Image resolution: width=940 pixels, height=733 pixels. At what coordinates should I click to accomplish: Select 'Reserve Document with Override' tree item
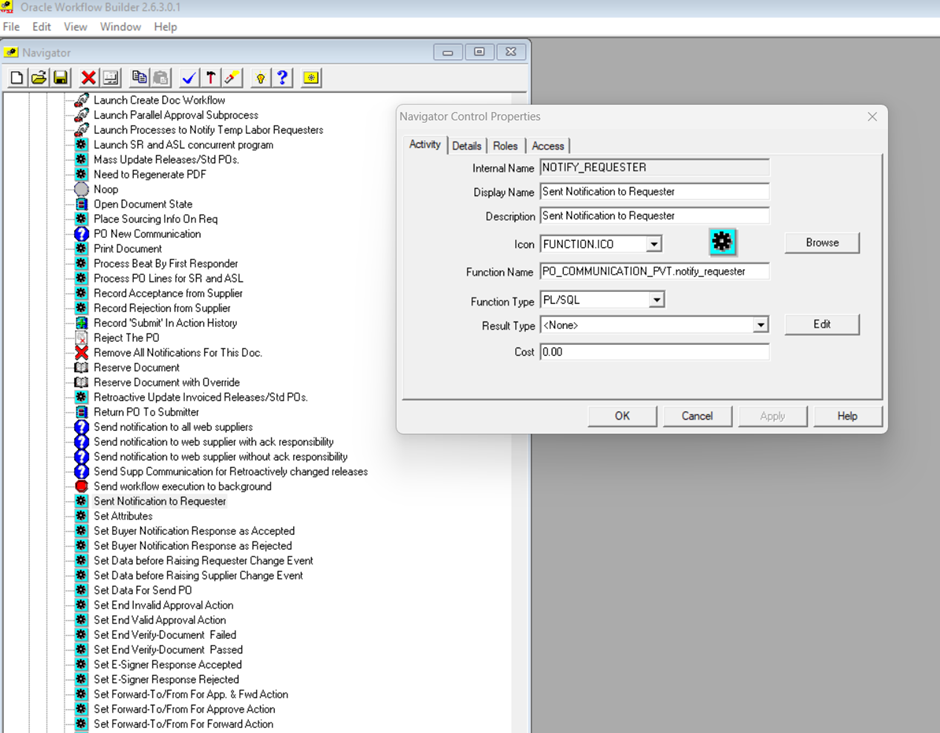[x=166, y=382]
